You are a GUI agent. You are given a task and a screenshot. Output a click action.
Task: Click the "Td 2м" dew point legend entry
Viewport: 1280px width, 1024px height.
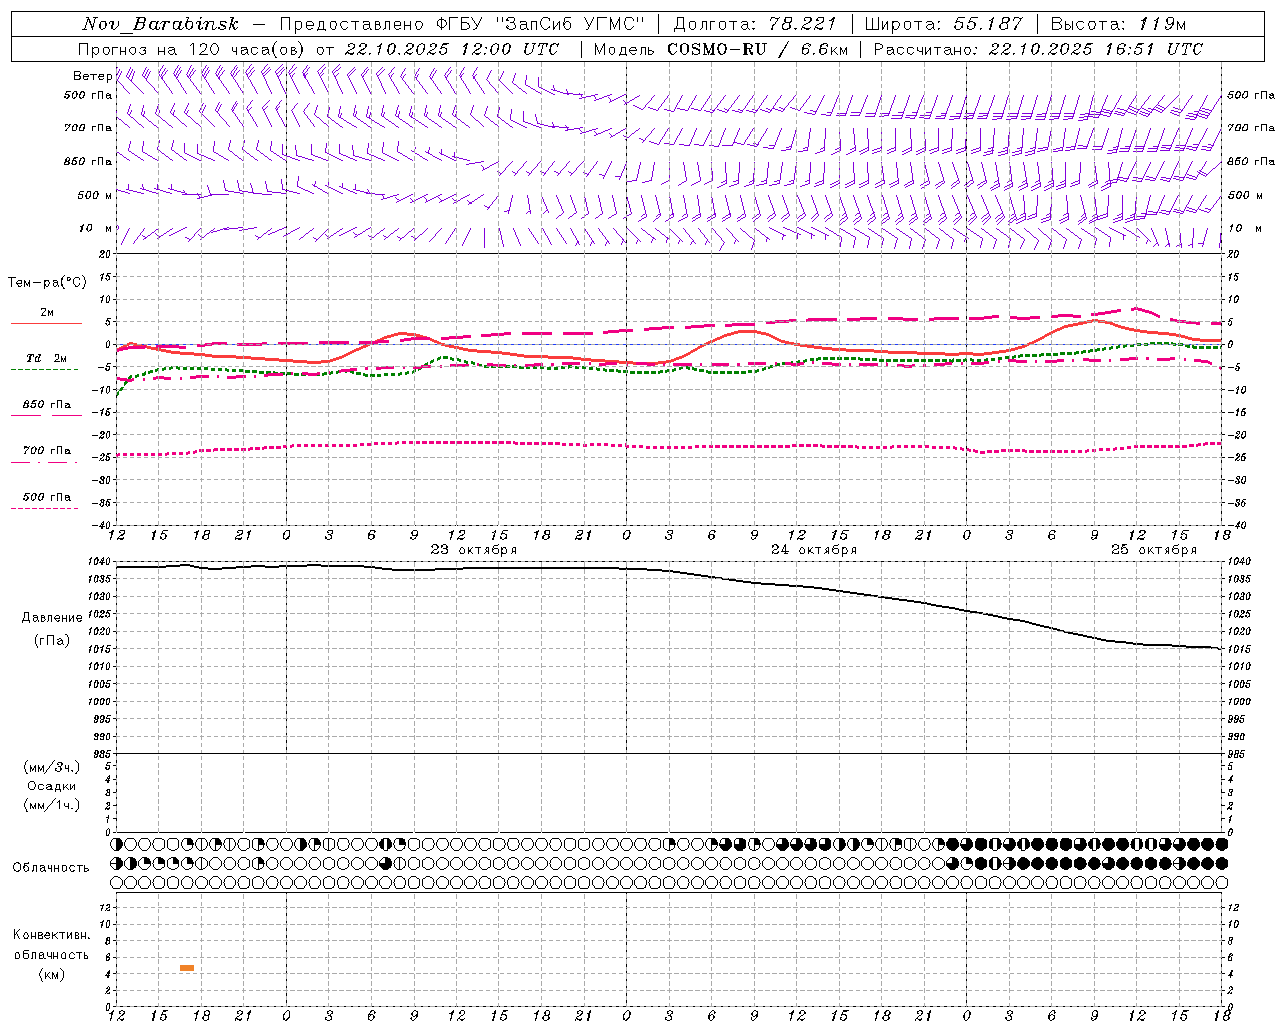46,358
